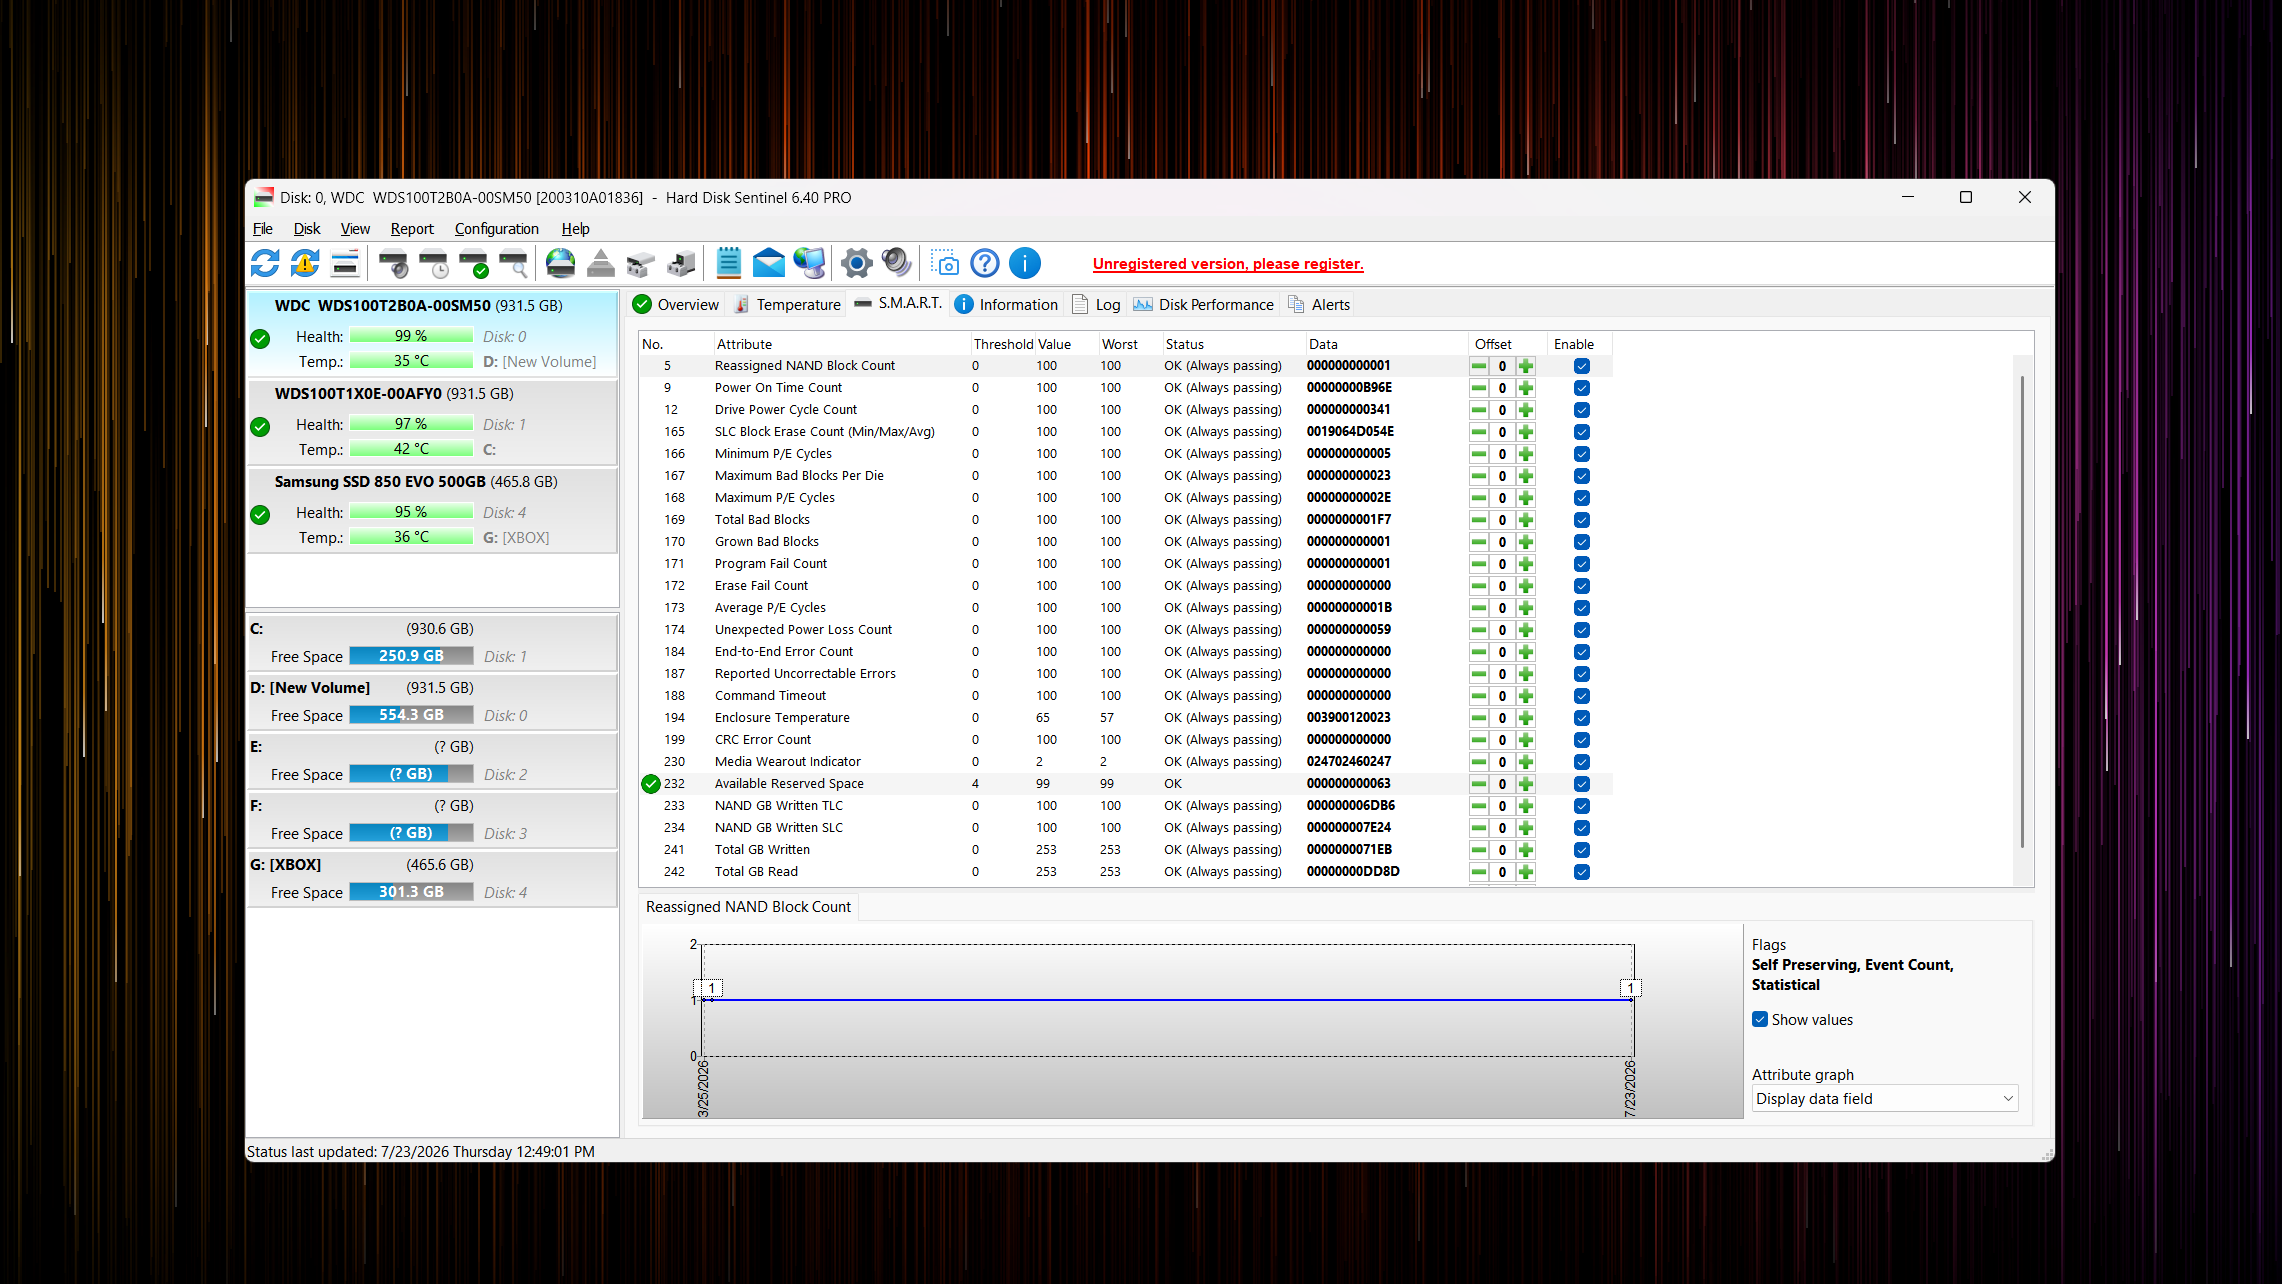Image resolution: width=2282 pixels, height=1284 pixels.
Task: Click the camera screenshot icon
Action: pyautogui.click(x=945, y=264)
